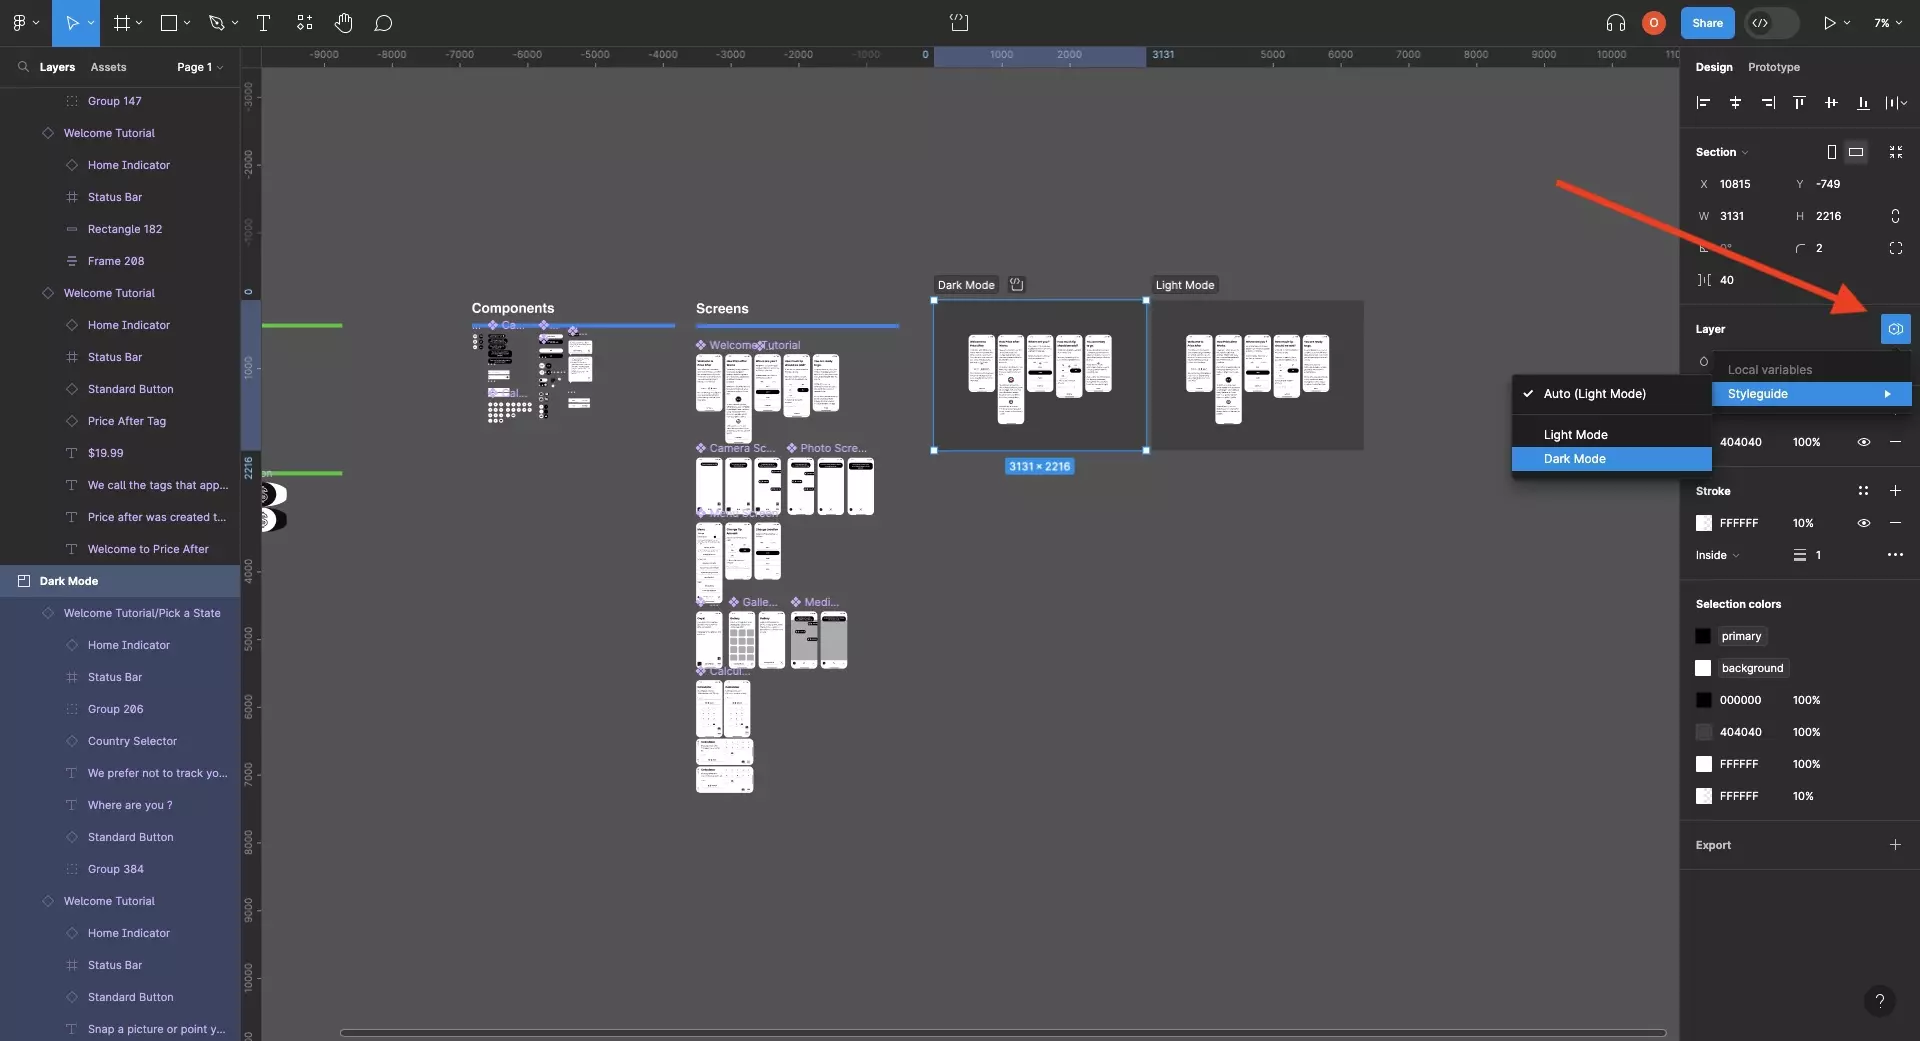Align selection to vertical centers
The image size is (1920, 1041).
click(x=1831, y=102)
